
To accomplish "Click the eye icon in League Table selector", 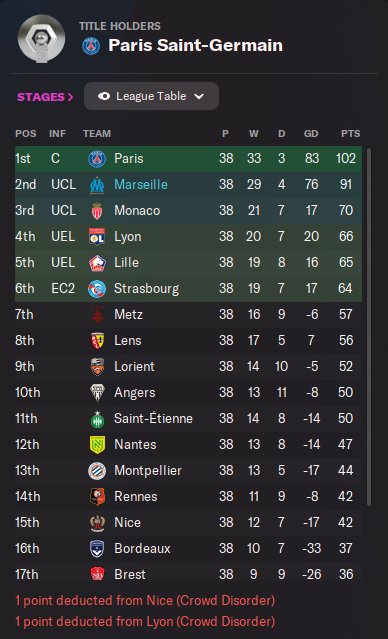I will tap(104, 96).
